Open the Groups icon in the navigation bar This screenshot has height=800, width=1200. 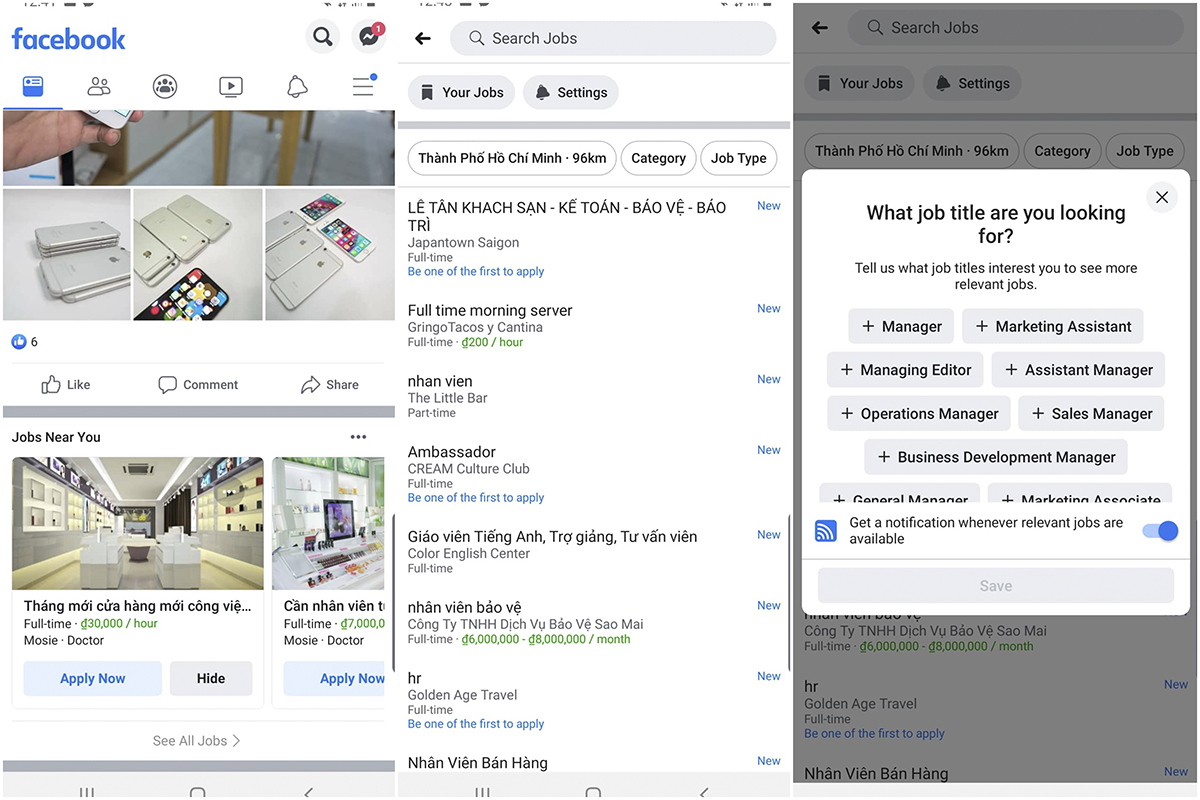164,87
